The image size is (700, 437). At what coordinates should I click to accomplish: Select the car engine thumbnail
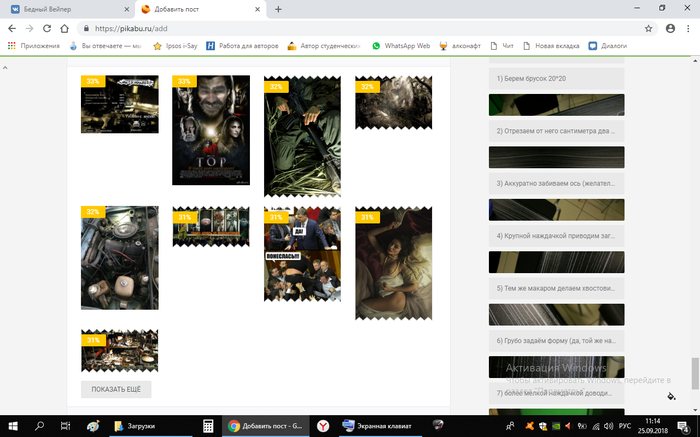[x=120, y=258]
